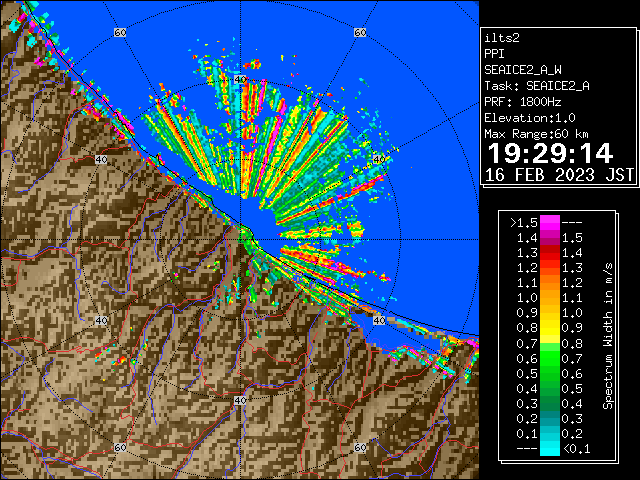
Task: Pick the bright green legend band beside 0.6
Action: click(550, 358)
